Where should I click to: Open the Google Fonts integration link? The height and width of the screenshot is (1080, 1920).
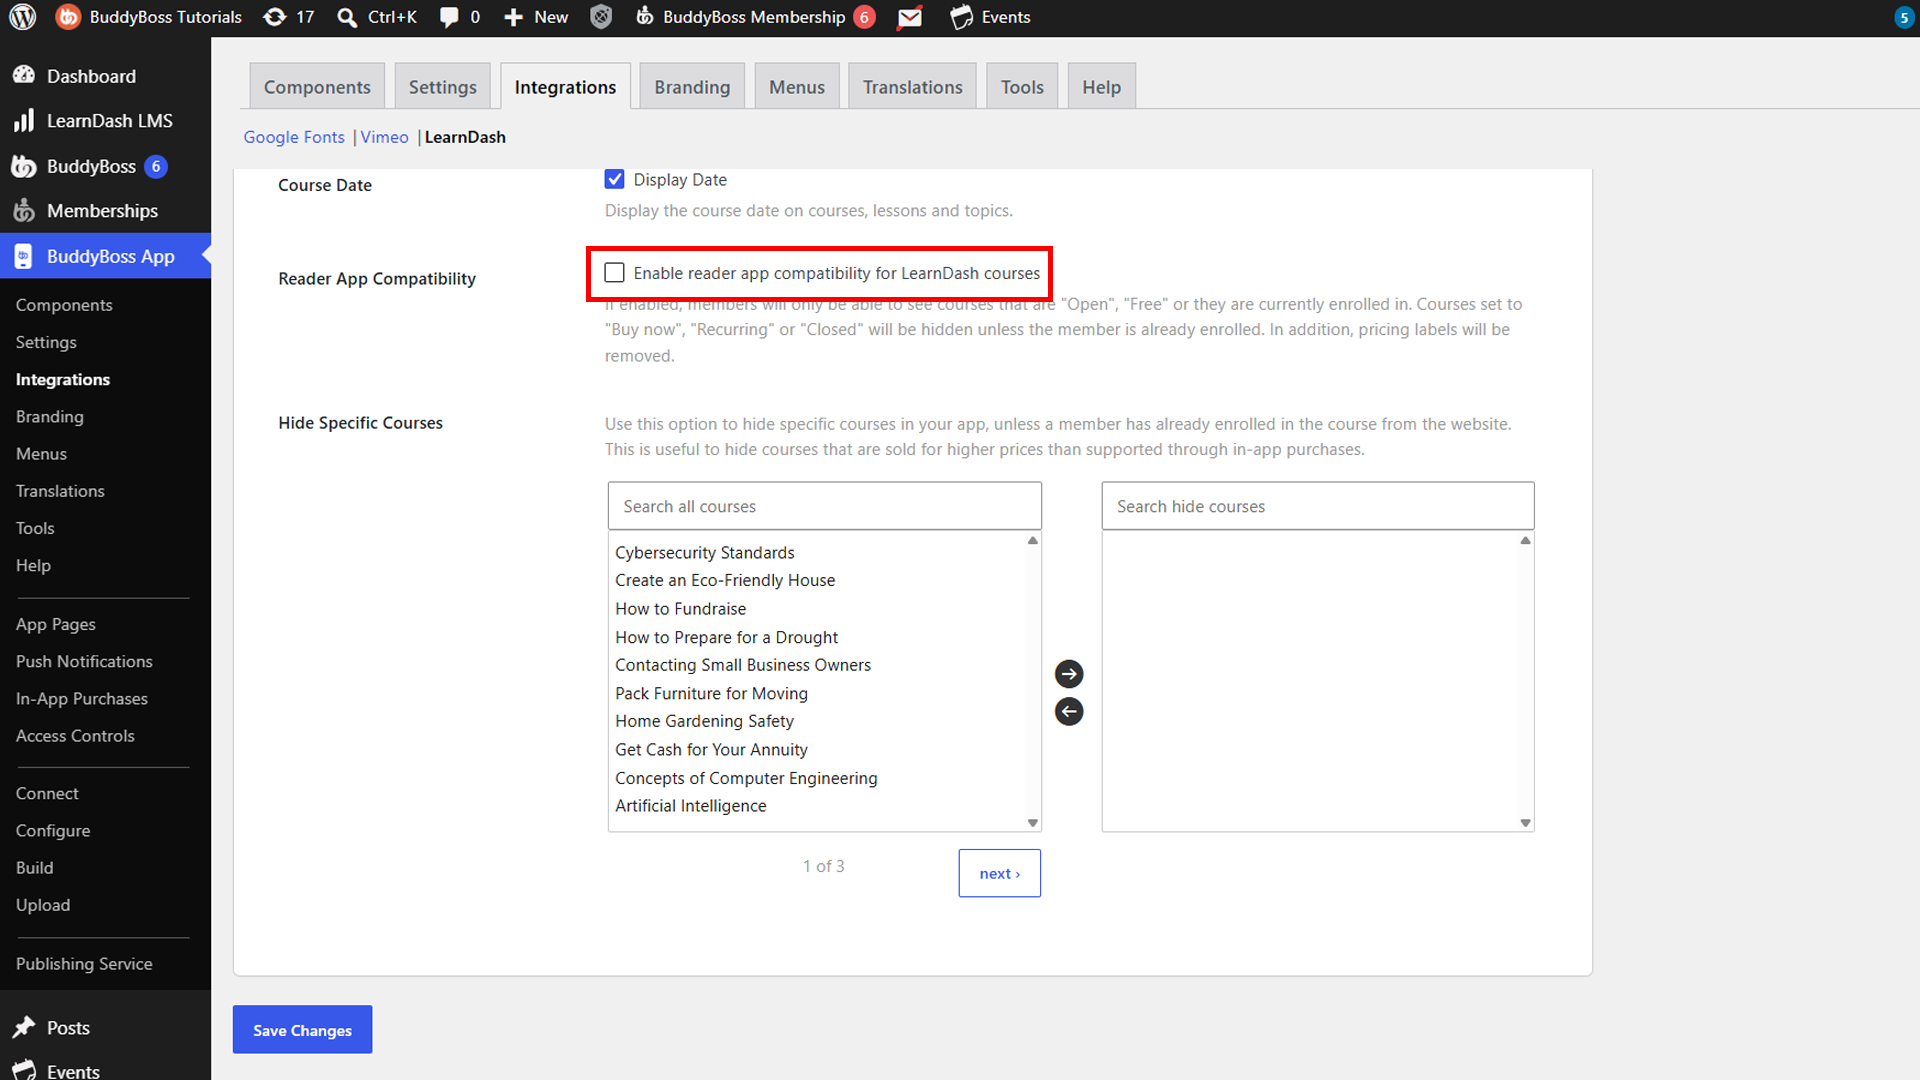point(294,137)
